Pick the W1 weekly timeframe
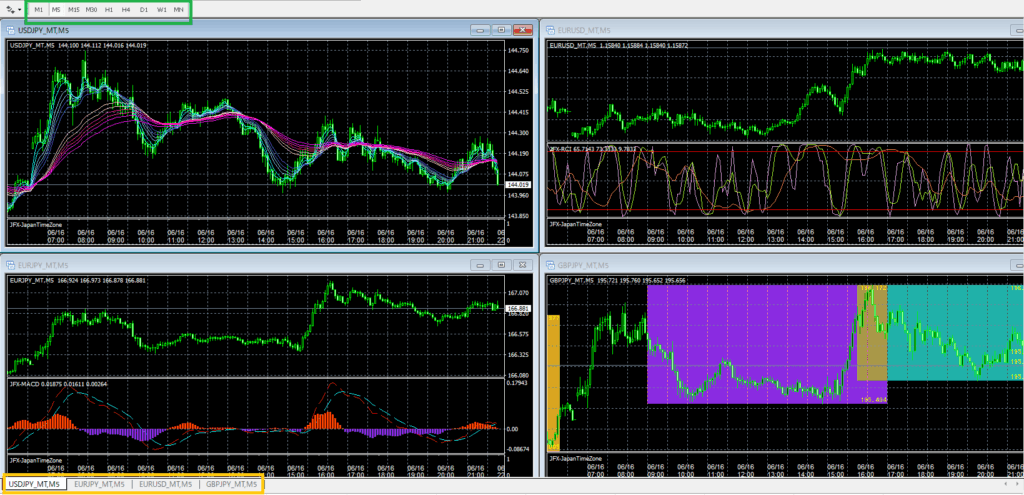Image resolution: width=1024 pixels, height=495 pixels. click(x=161, y=10)
